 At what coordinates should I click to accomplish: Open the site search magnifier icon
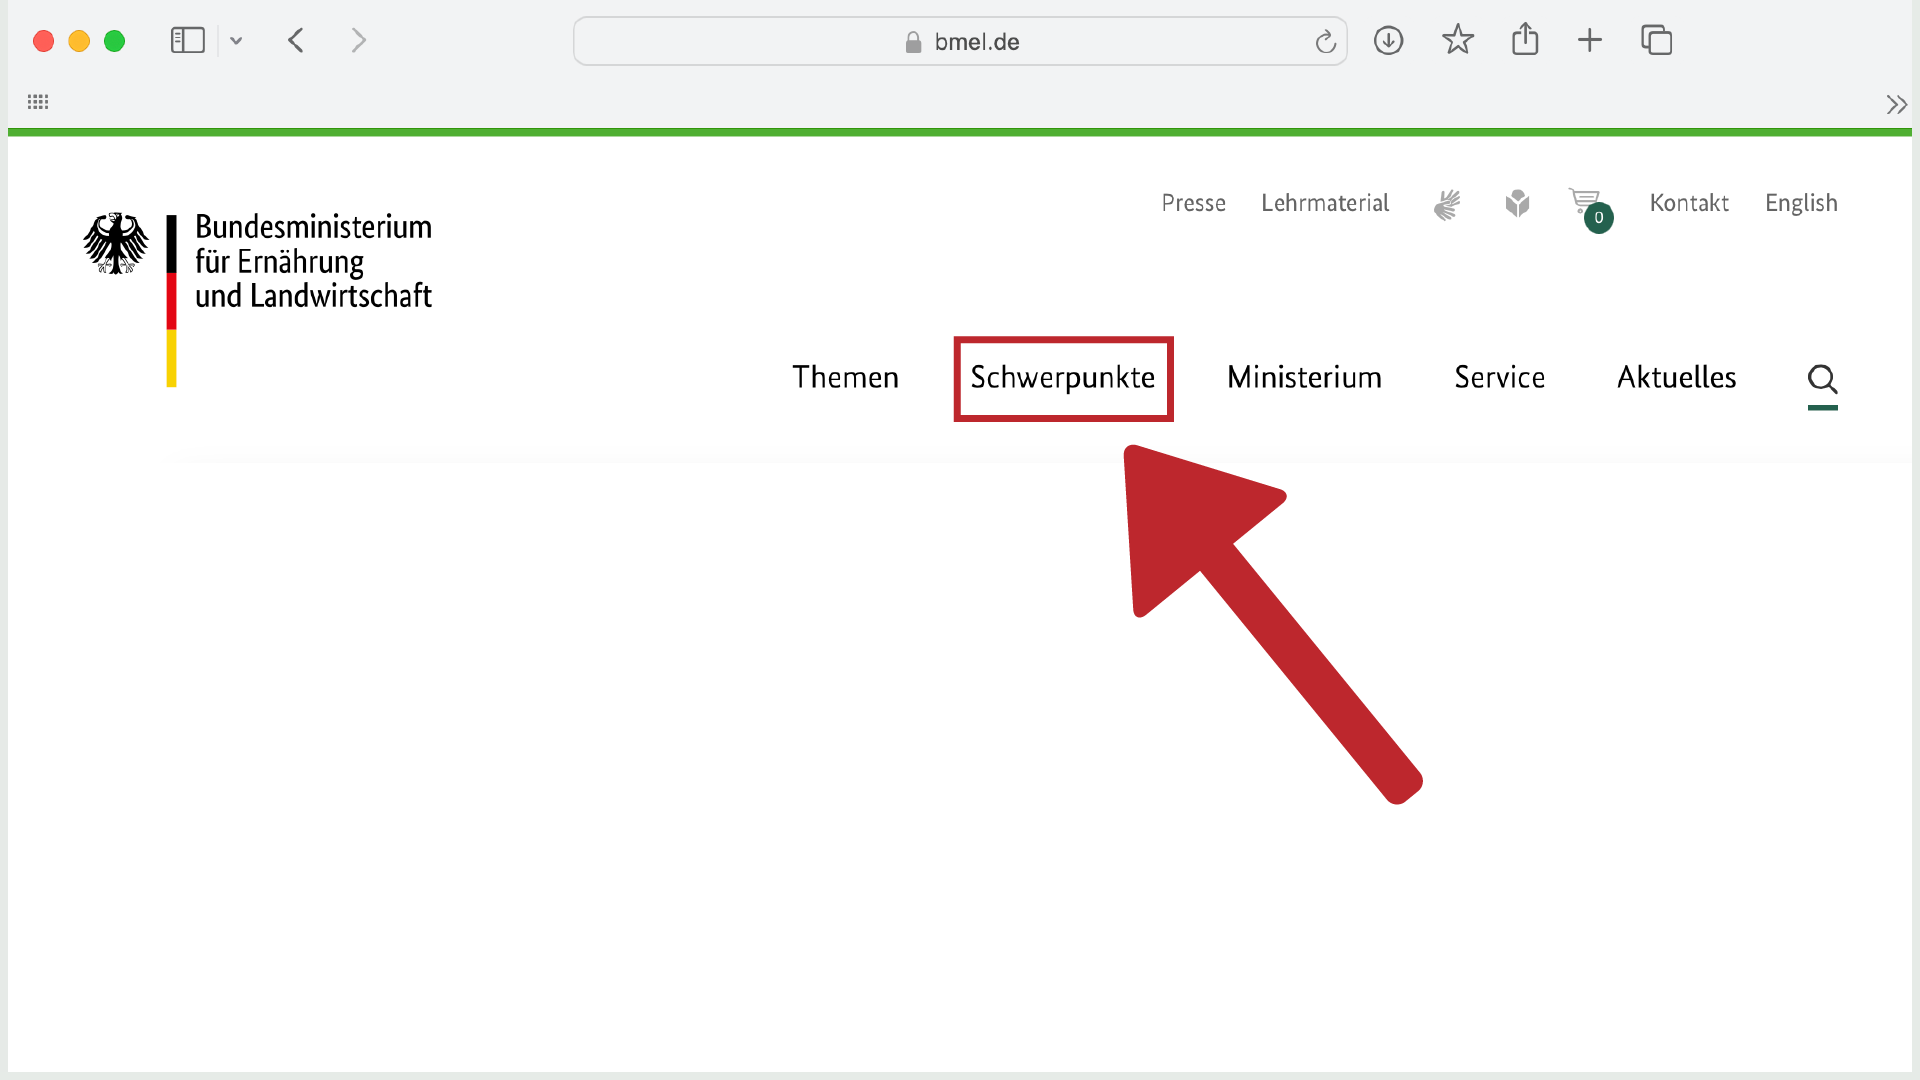(x=1822, y=380)
